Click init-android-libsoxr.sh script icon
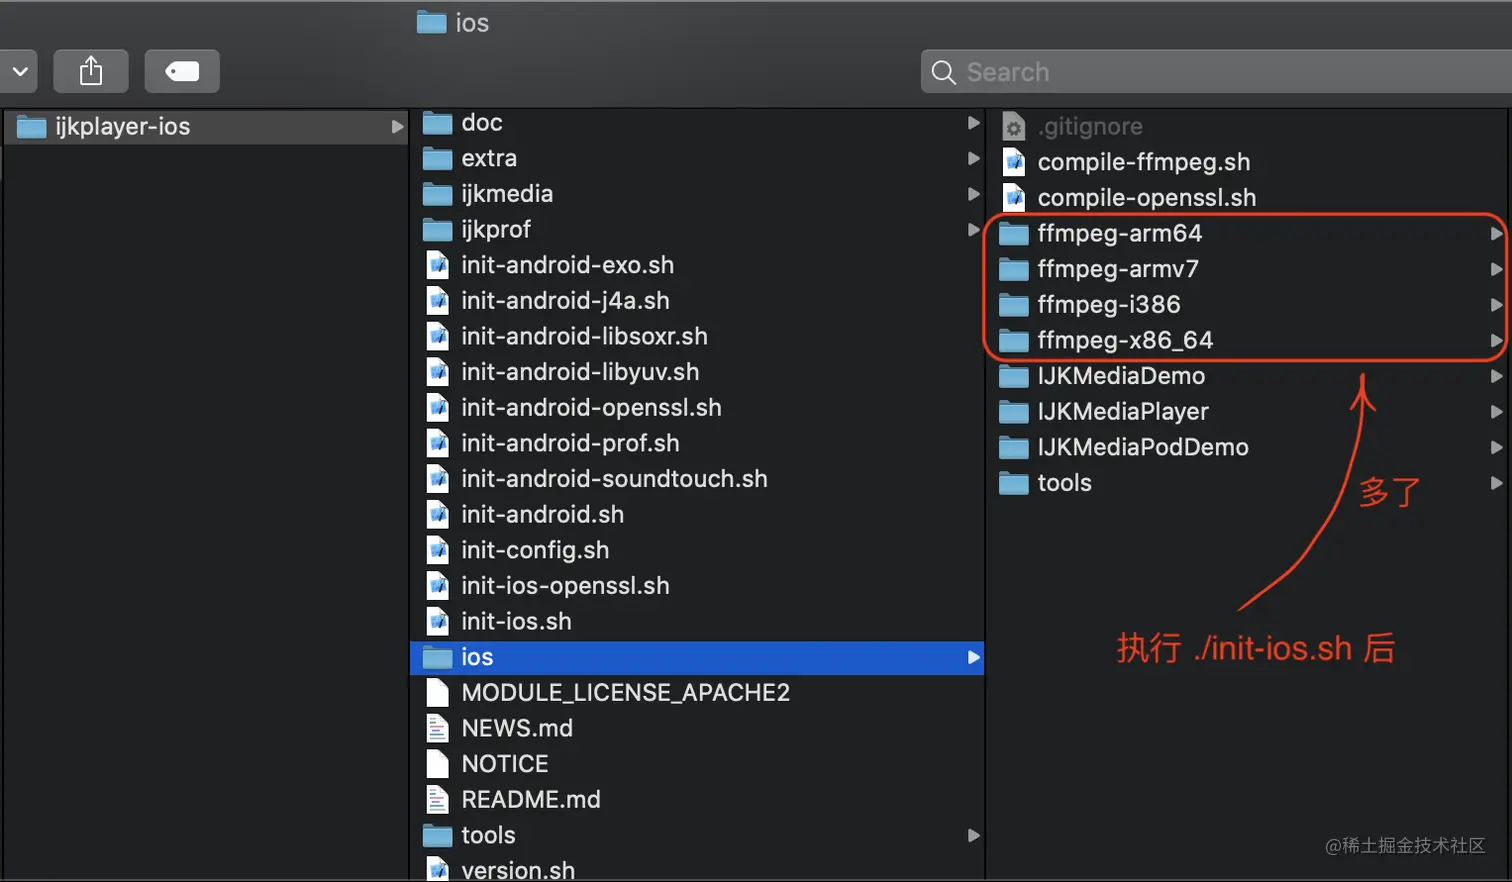 click(x=437, y=337)
